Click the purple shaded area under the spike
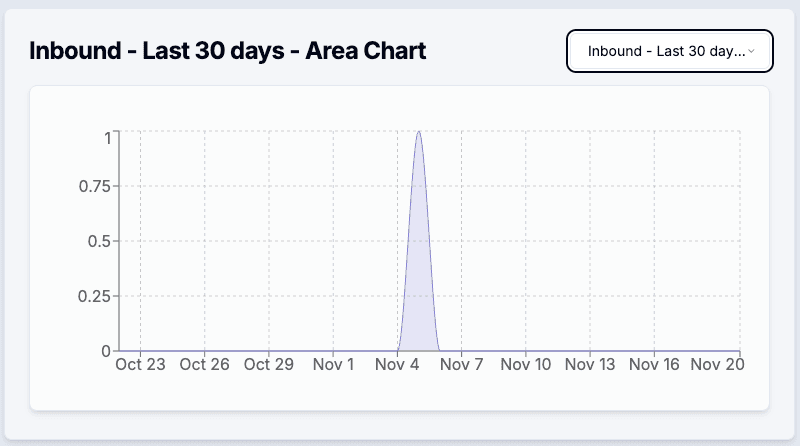This screenshot has height=446, width=800. tap(418, 300)
